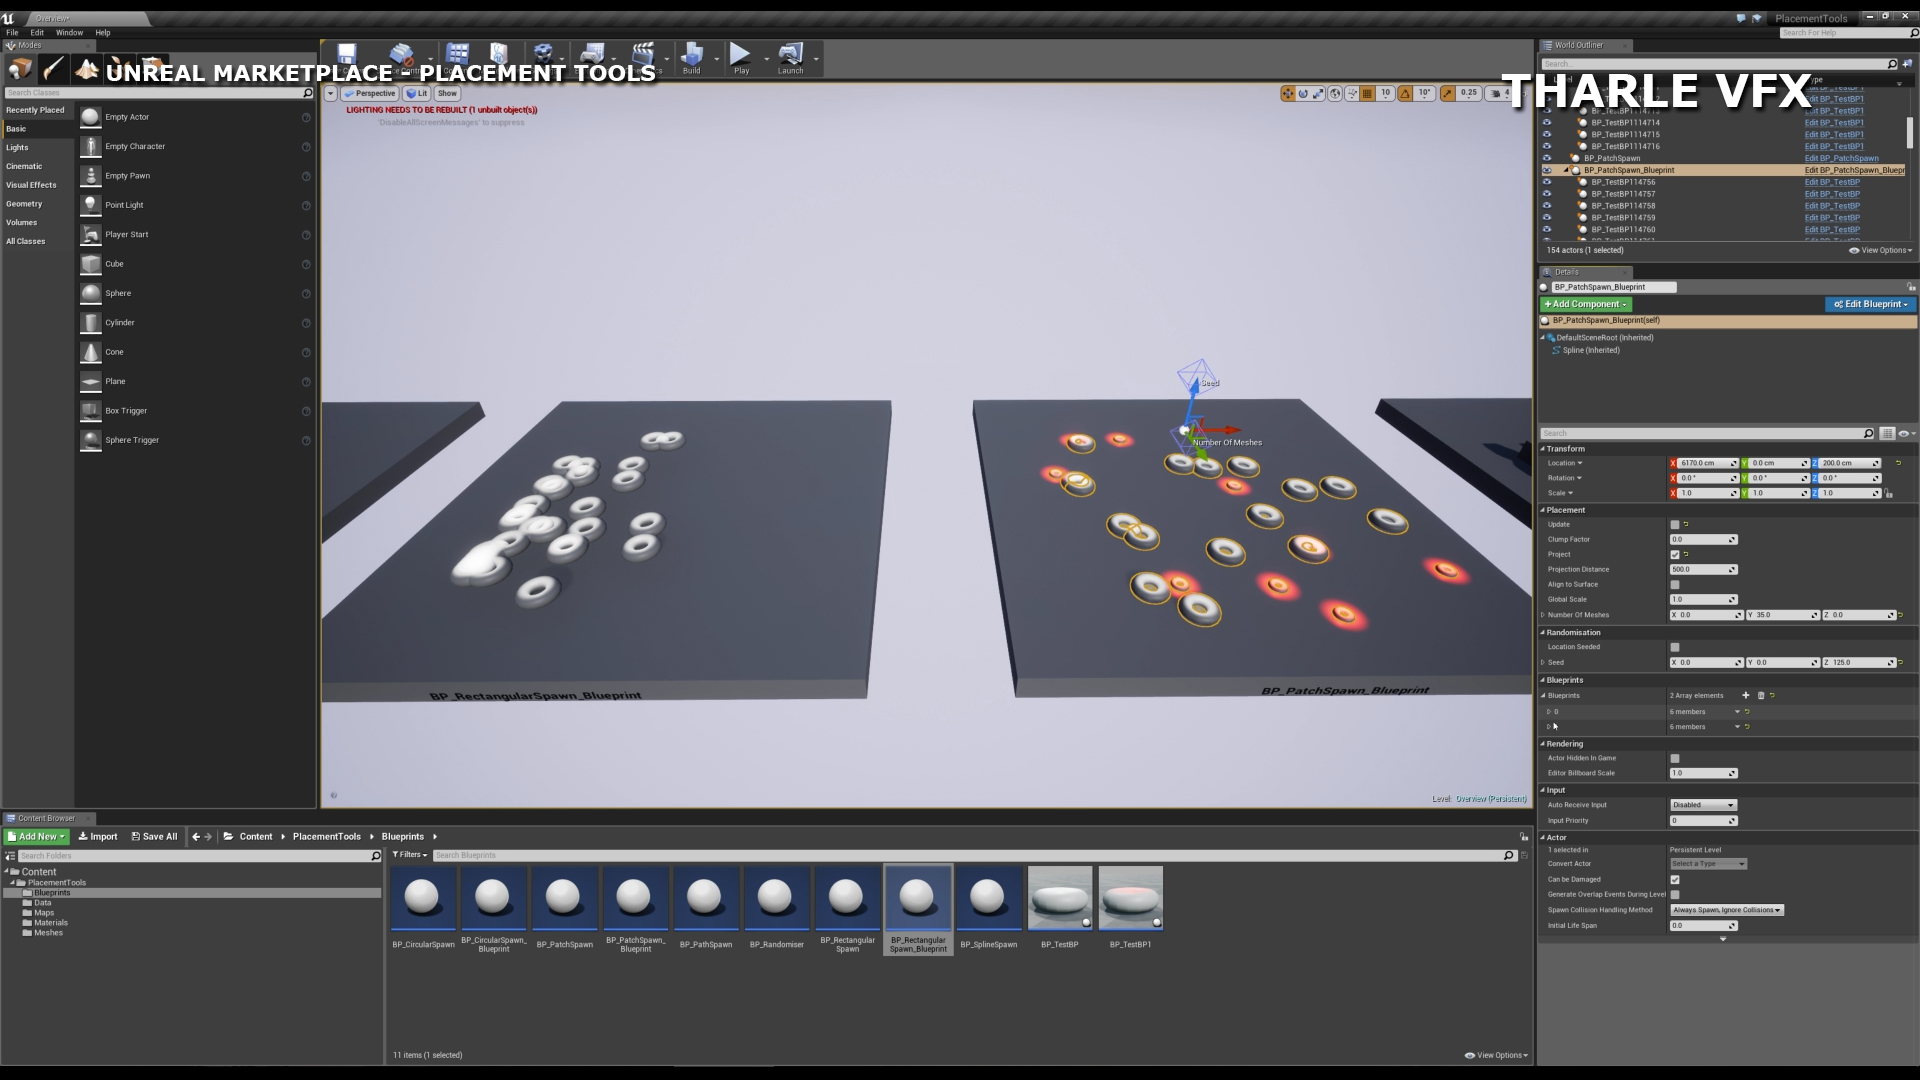Click the Build toolbar icon
The image size is (1920, 1080).
pos(692,58)
